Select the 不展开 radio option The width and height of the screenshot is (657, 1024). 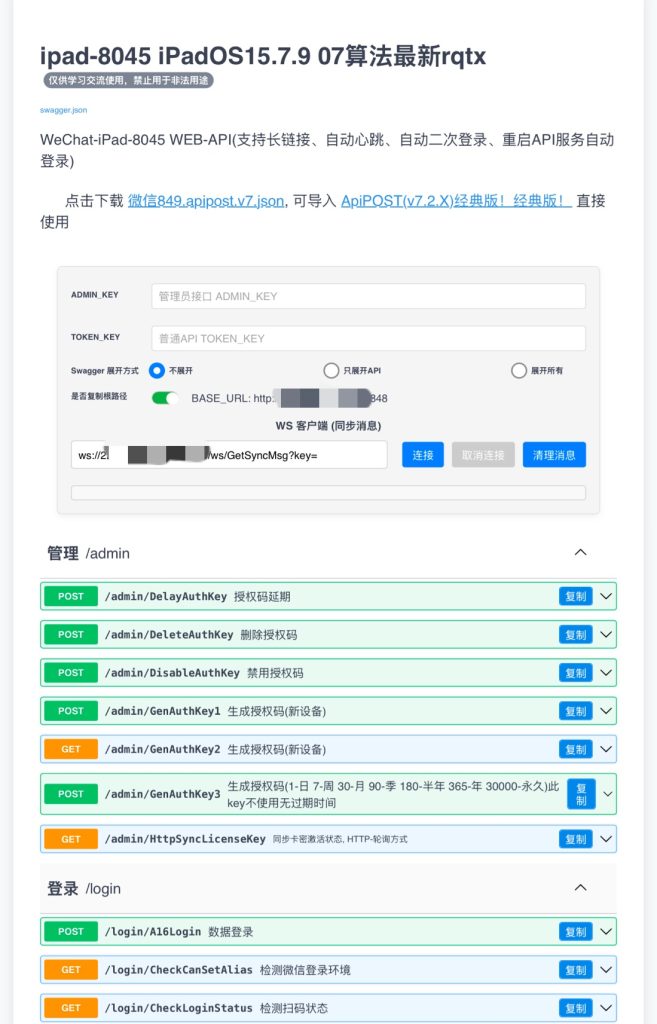pos(157,370)
